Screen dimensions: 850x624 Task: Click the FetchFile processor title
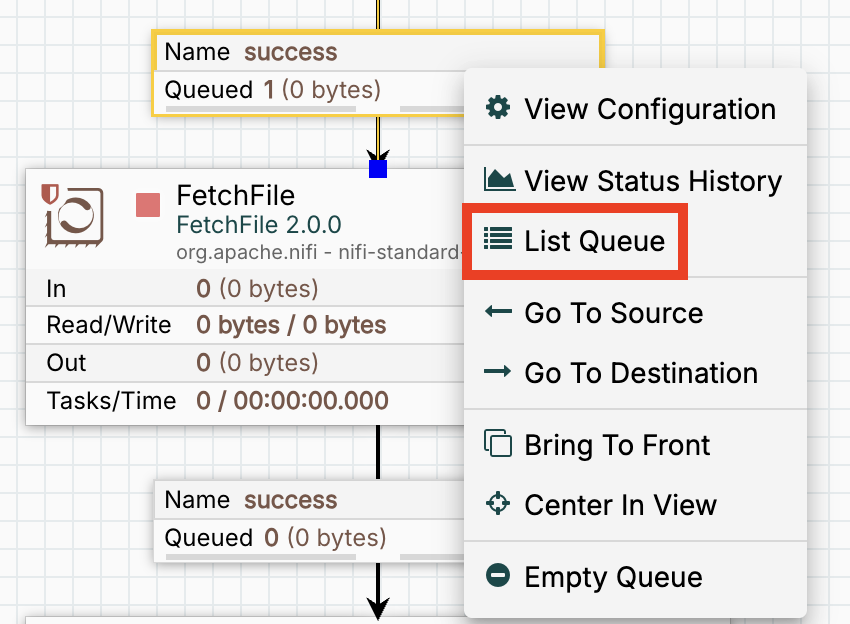(x=235, y=194)
